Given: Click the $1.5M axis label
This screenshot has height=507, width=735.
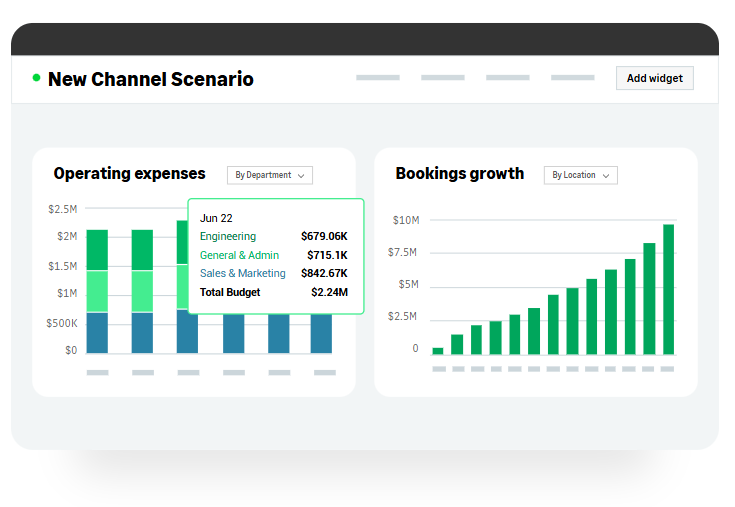Looking at the screenshot, I should 62,266.
